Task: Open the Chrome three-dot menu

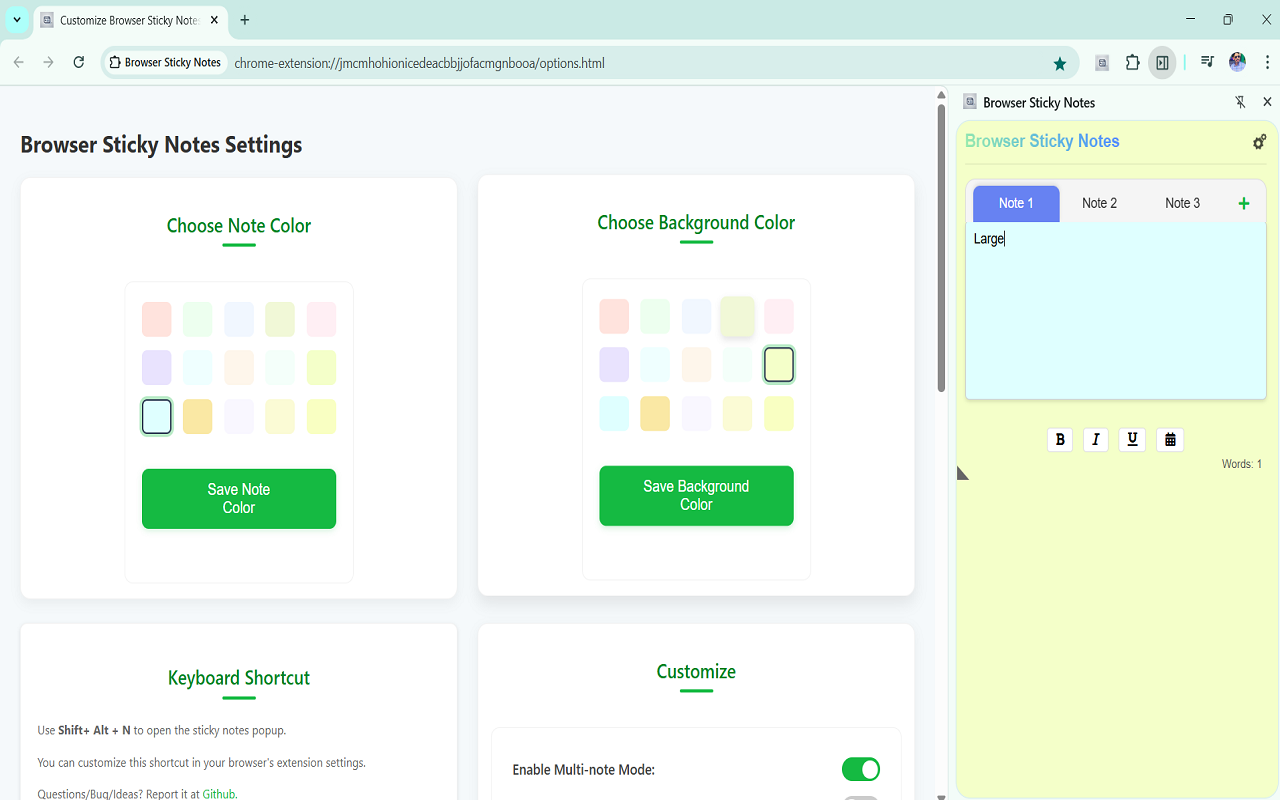Action: coord(1266,62)
